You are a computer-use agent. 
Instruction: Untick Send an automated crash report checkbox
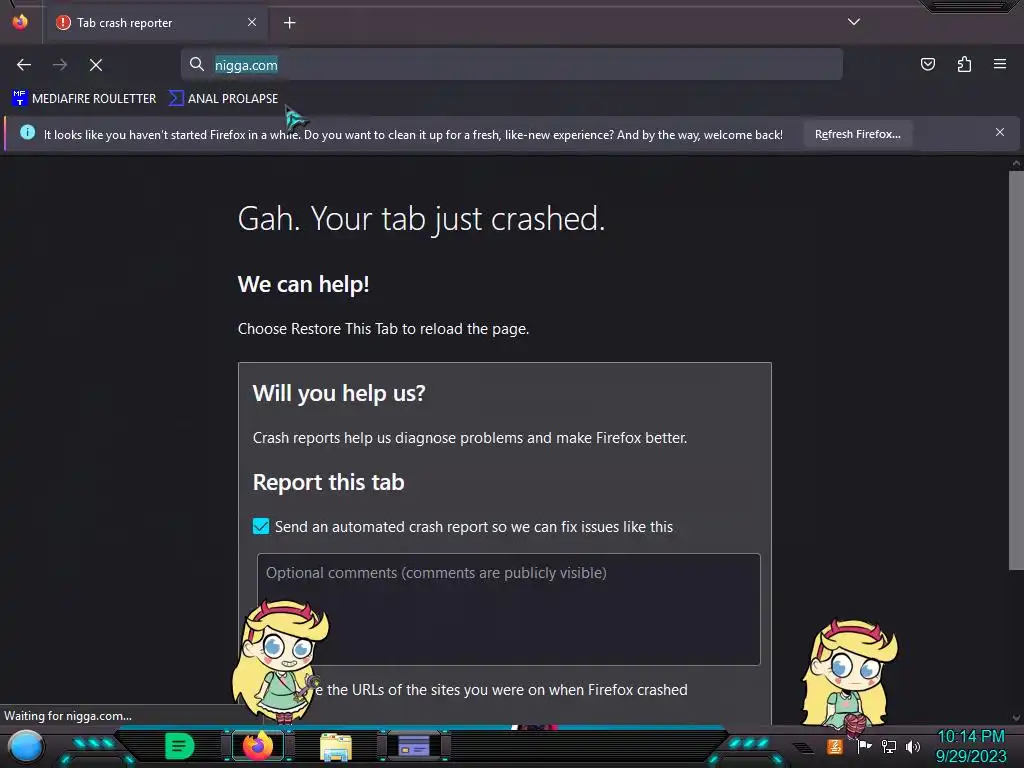point(261,526)
